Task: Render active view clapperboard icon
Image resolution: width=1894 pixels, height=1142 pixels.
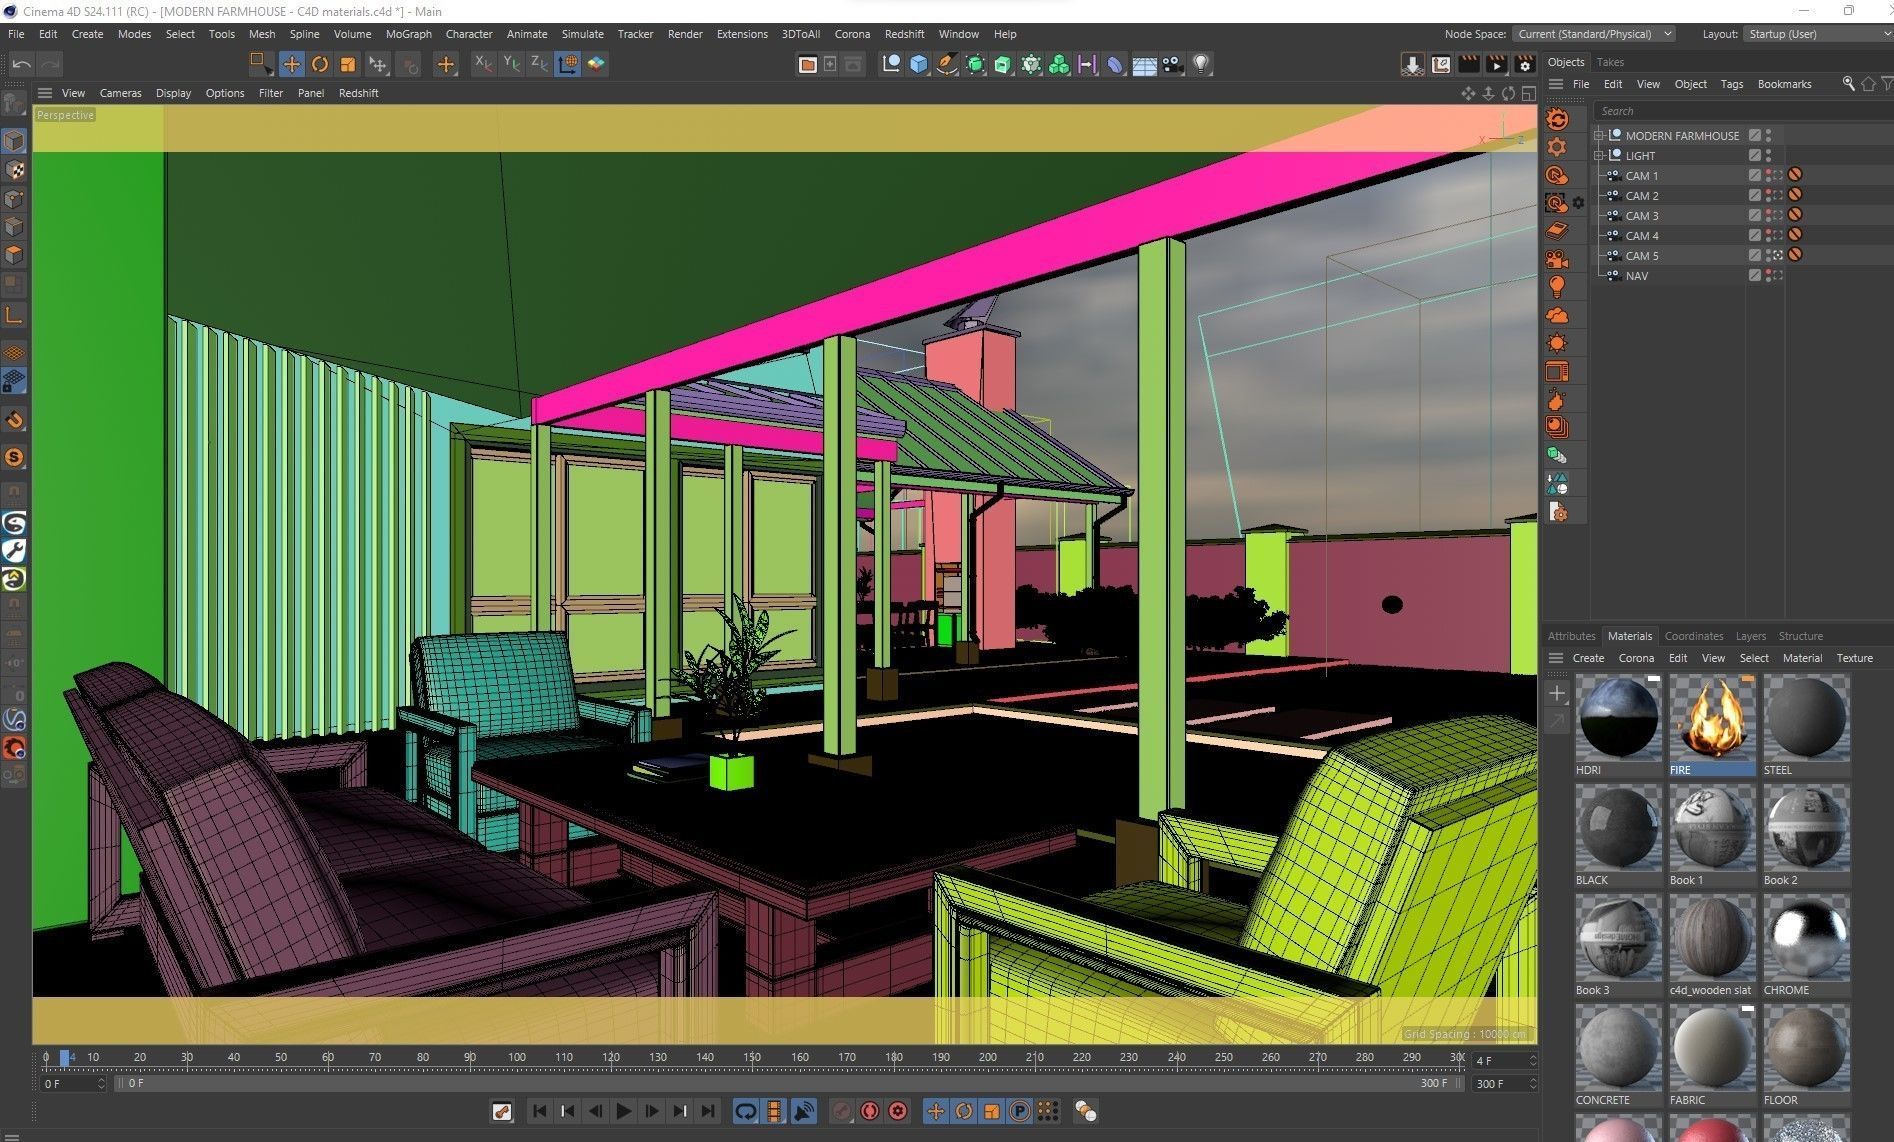Action: pos(1469,64)
